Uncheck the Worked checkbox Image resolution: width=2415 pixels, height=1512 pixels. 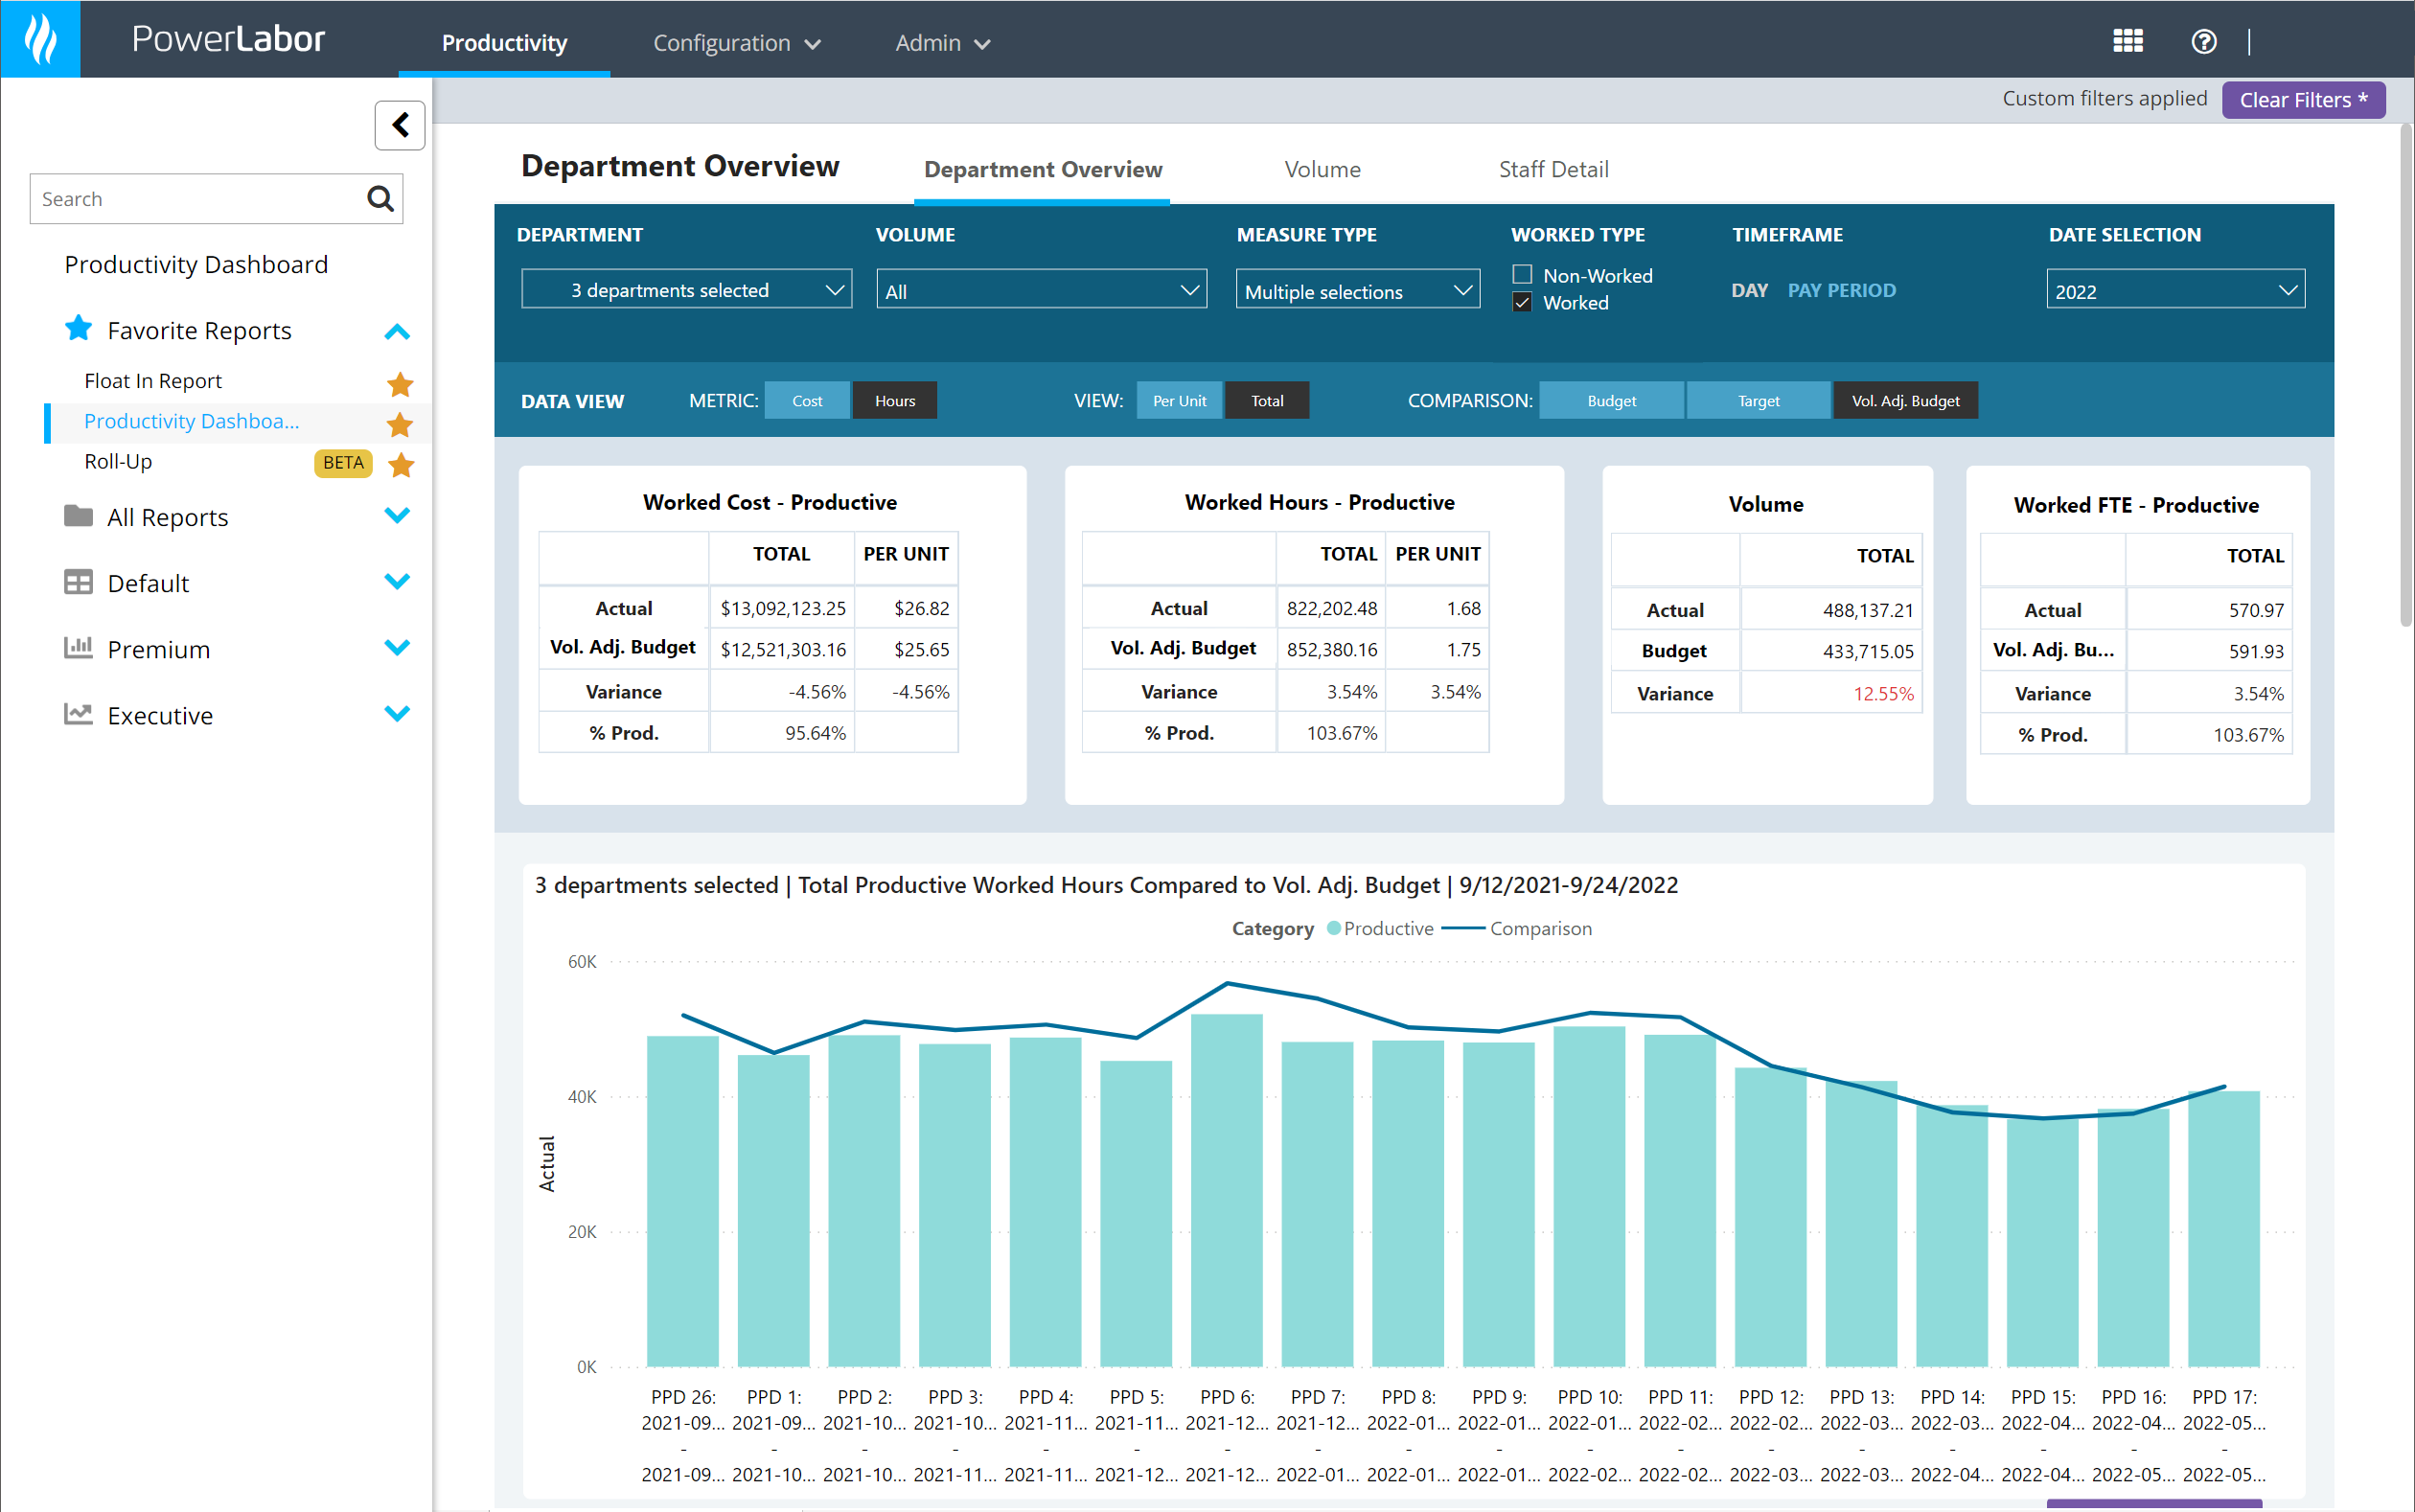tap(1522, 302)
